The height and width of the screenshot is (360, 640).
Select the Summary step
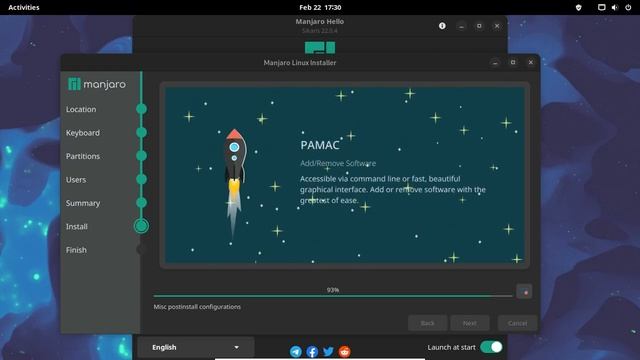pos(83,203)
